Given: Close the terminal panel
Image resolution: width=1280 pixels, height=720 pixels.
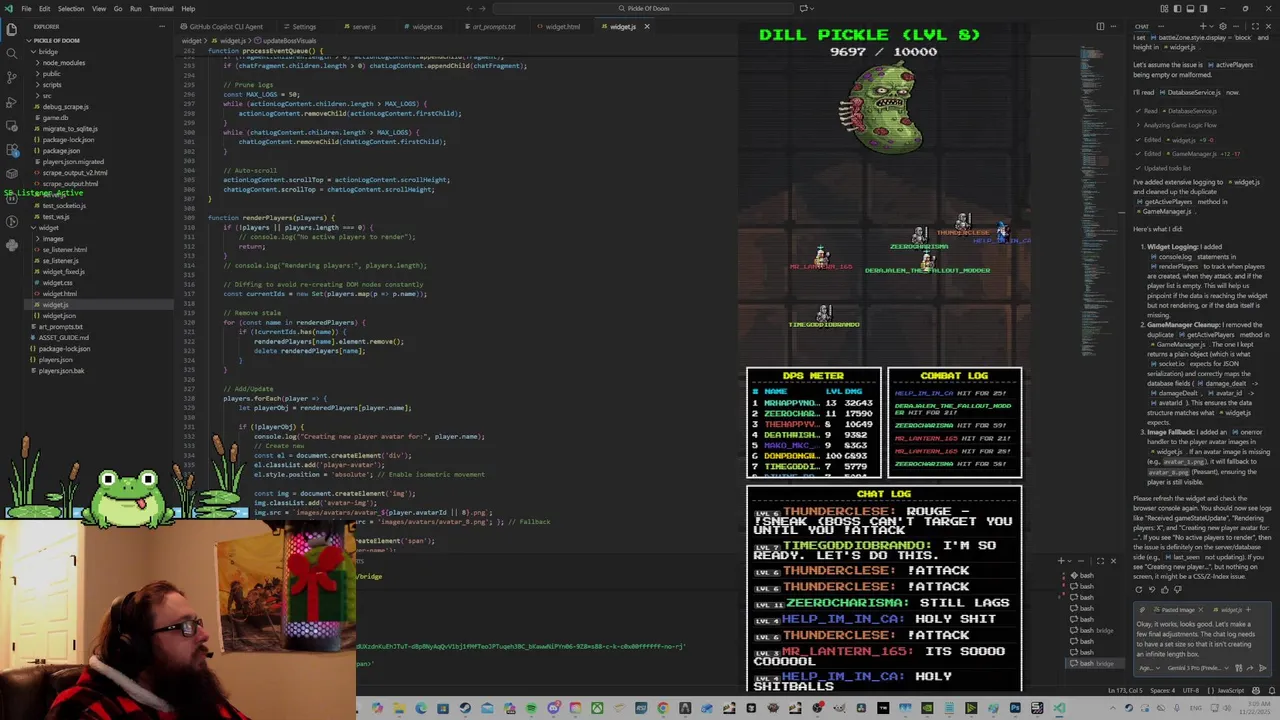Looking at the screenshot, I should (x=1113, y=561).
